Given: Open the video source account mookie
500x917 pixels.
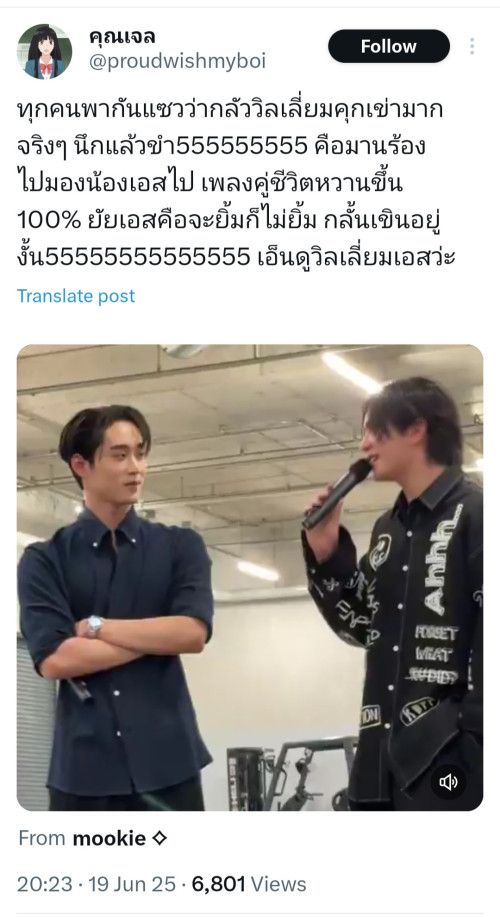Looking at the screenshot, I should pyautogui.click(x=109, y=839).
